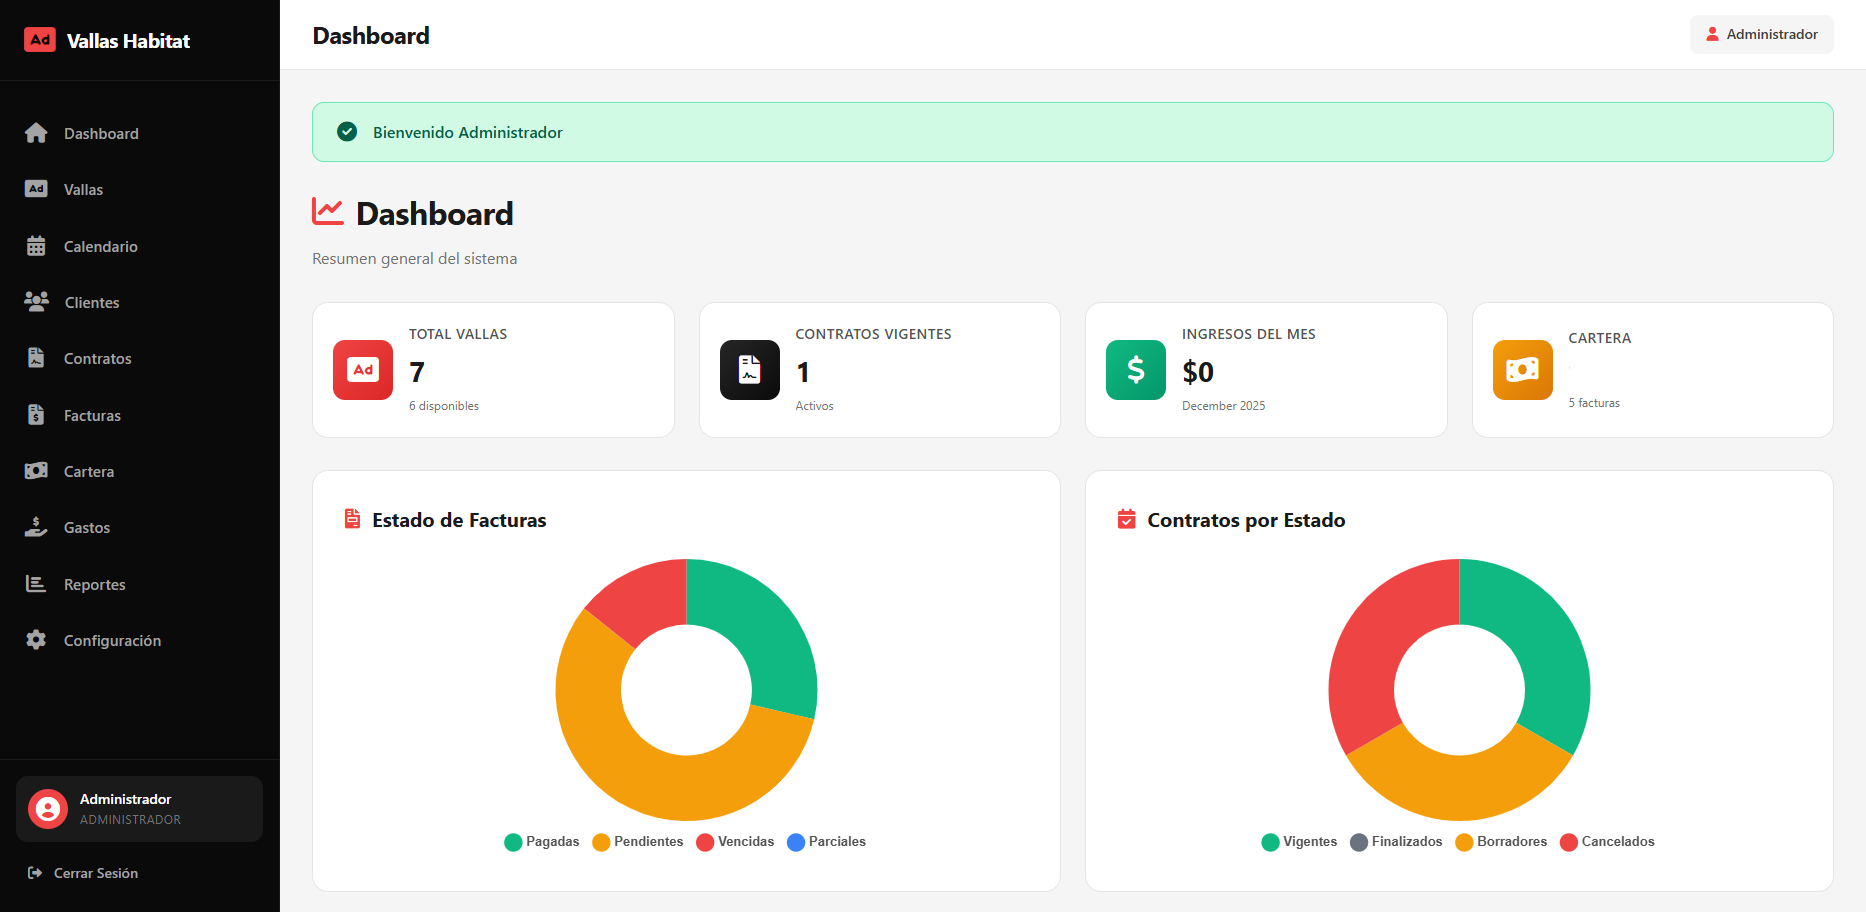Toggle the Pagadas legend item
This screenshot has height=912, width=1866.
tap(542, 842)
